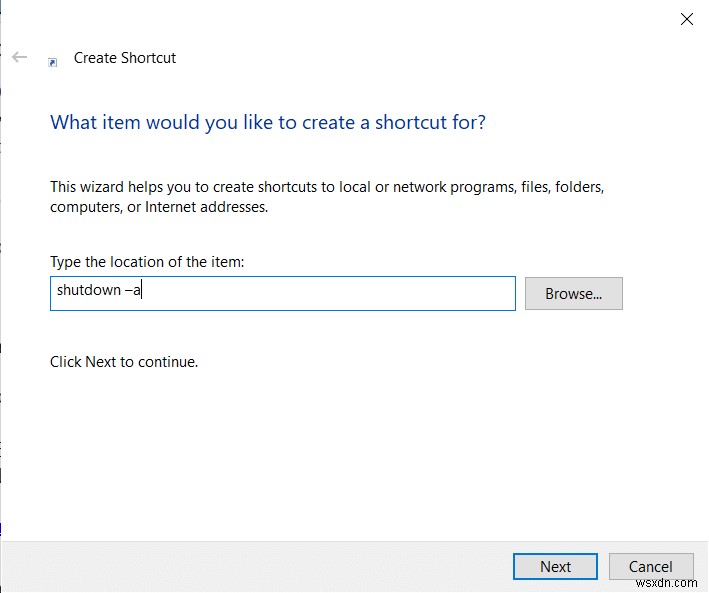Click the "Create Shortcut" window title text
The width and height of the screenshot is (709, 593).
[x=125, y=58]
